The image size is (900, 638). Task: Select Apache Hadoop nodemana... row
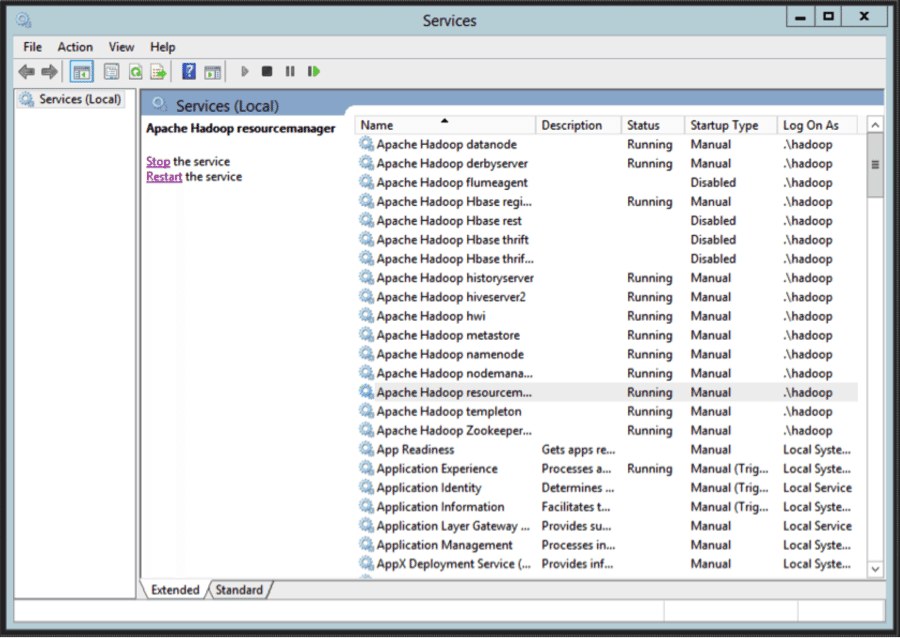(606, 373)
